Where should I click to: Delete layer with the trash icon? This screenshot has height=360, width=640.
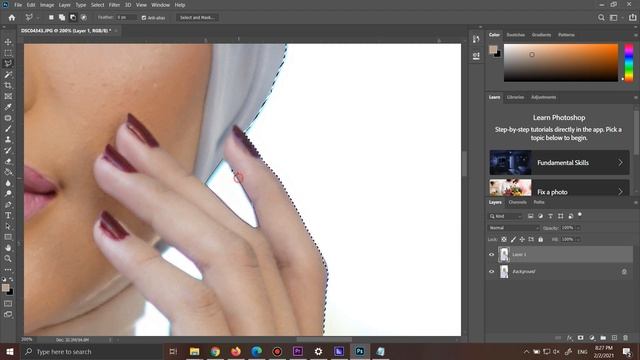[x=625, y=338]
